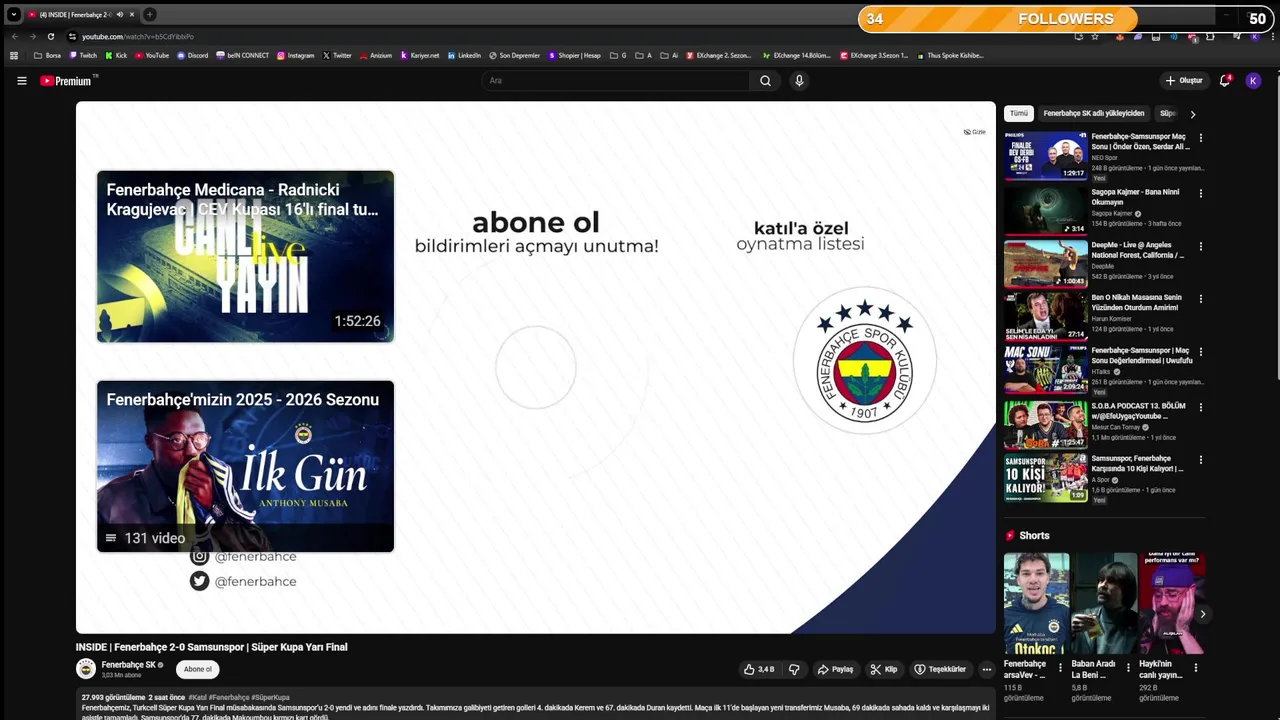This screenshot has width=1280, height=720.
Task: Open the account avatar menu on YouTube
Action: 1253,81
